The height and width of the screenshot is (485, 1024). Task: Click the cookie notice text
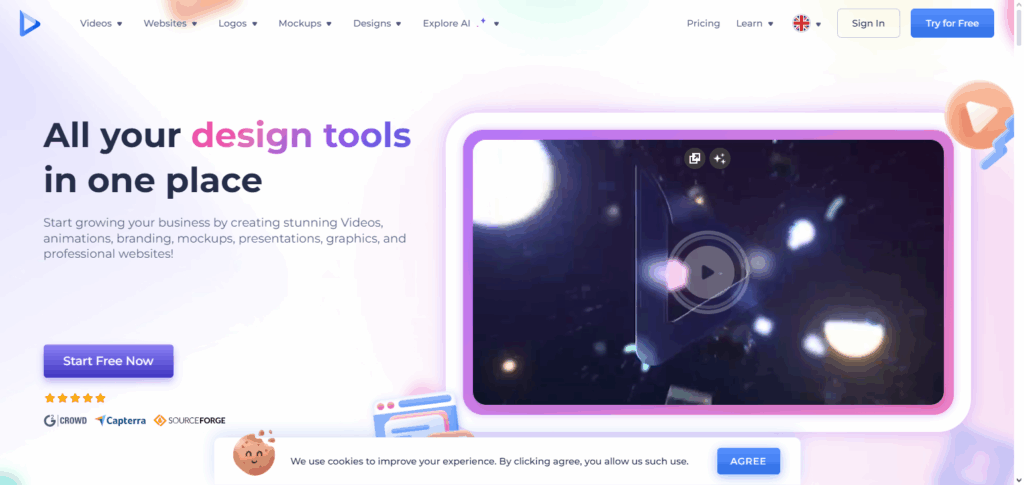coord(489,462)
